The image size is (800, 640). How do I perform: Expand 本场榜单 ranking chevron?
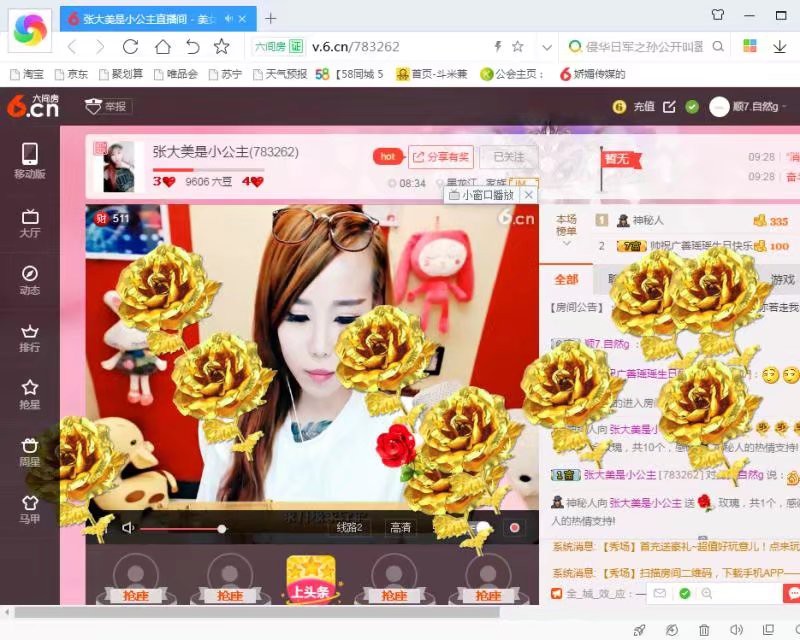566,243
